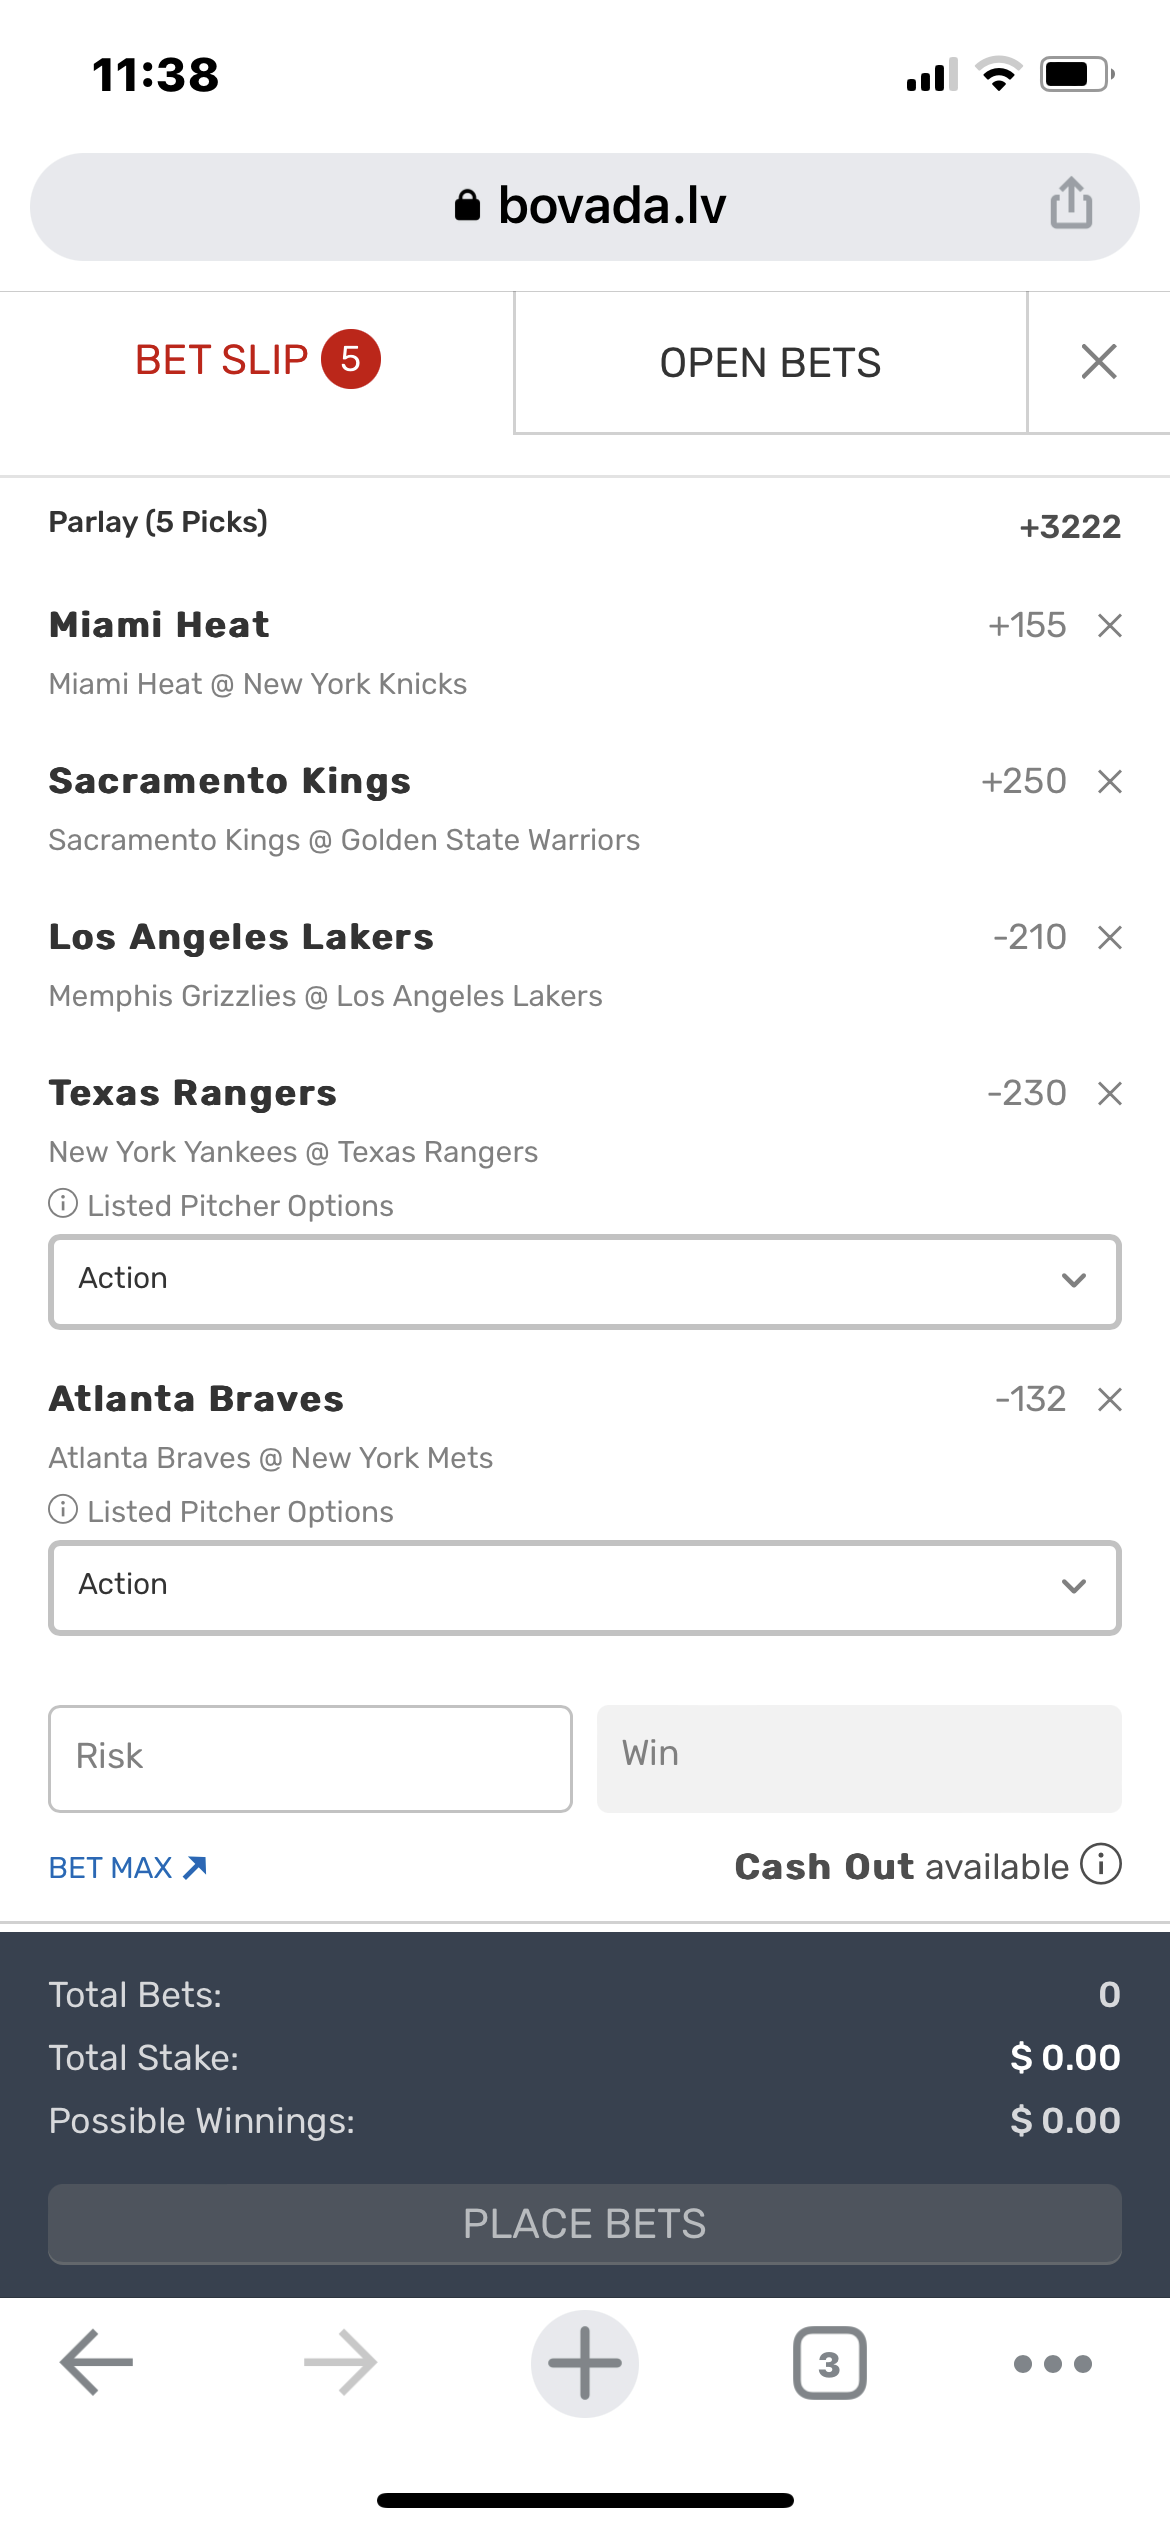
Task: Go back to the previous page
Action: 97,2364
